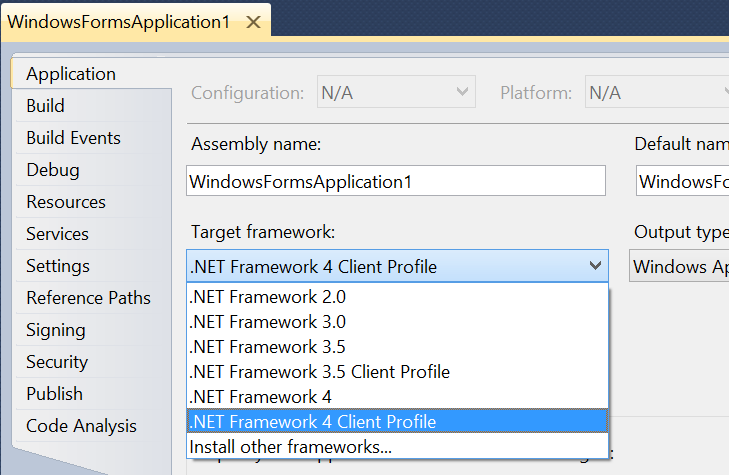Open the Signing page
This screenshot has height=475, width=729.
[x=91, y=330]
